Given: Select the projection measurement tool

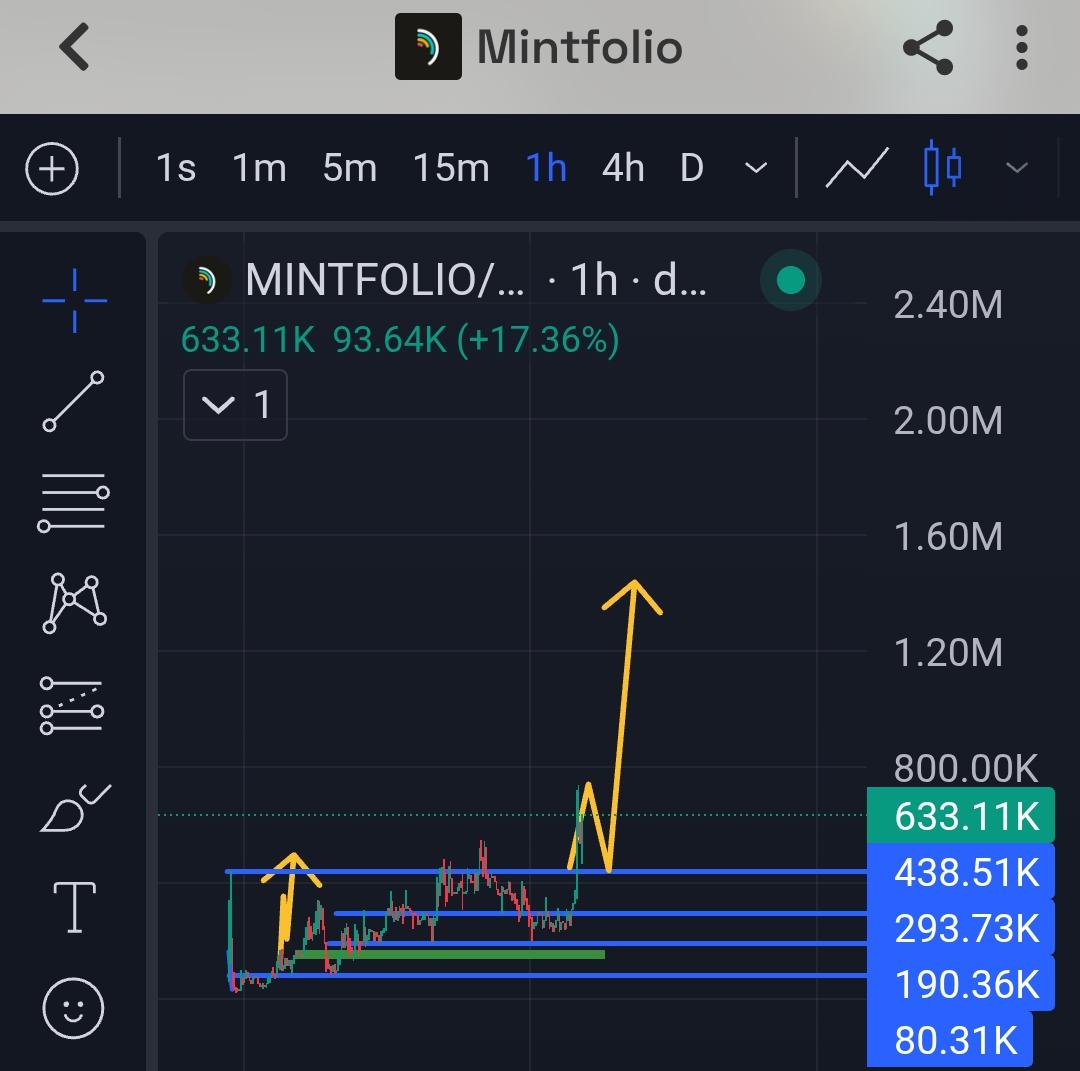Looking at the screenshot, I should coord(72,706).
